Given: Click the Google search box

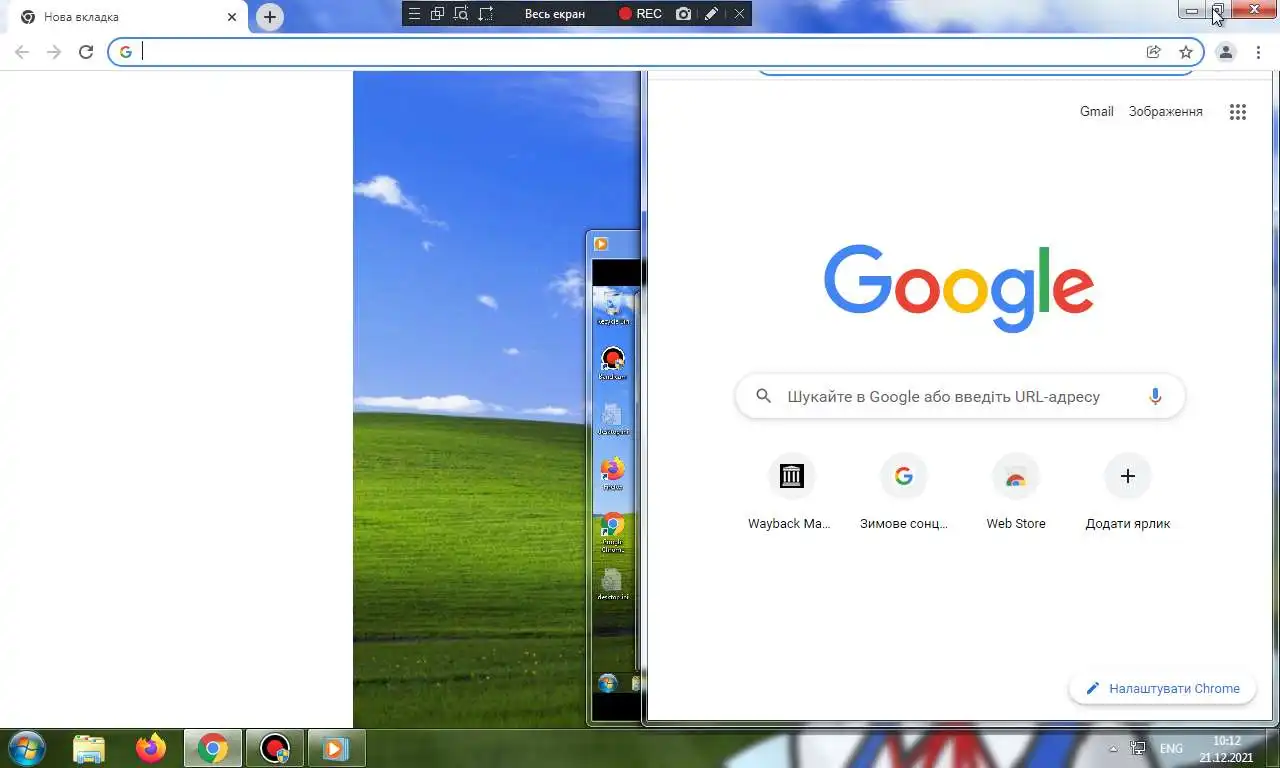Looking at the screenshot, I should click(x=960, y=396).
